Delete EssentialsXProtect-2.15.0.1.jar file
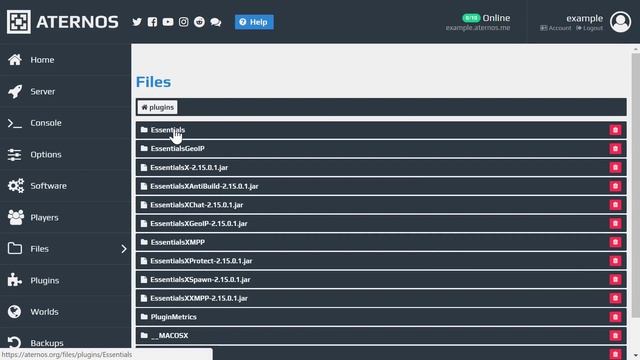The height and width of the screenshot is (360, 640). (x=615, y=261)
